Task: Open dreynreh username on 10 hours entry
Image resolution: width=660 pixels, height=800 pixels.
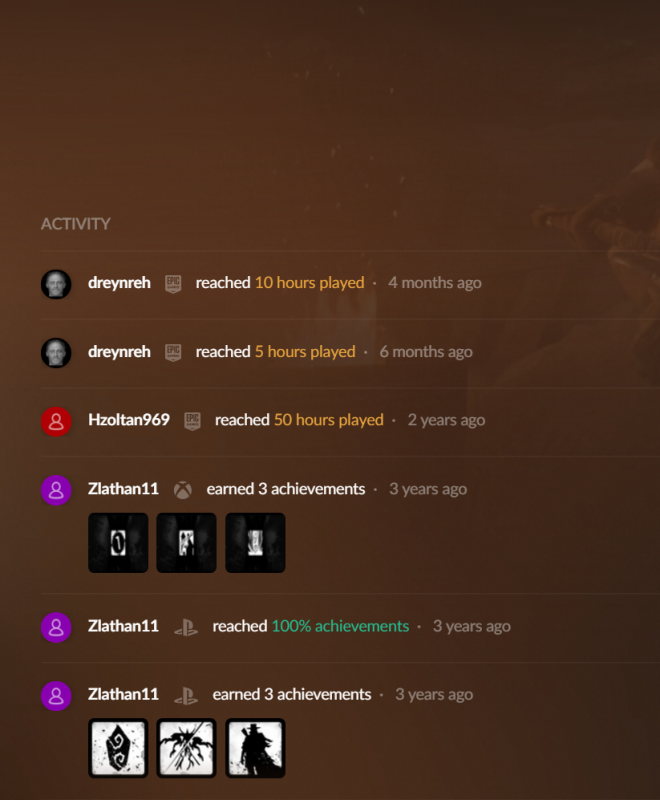Action: [x=119, y=283]
